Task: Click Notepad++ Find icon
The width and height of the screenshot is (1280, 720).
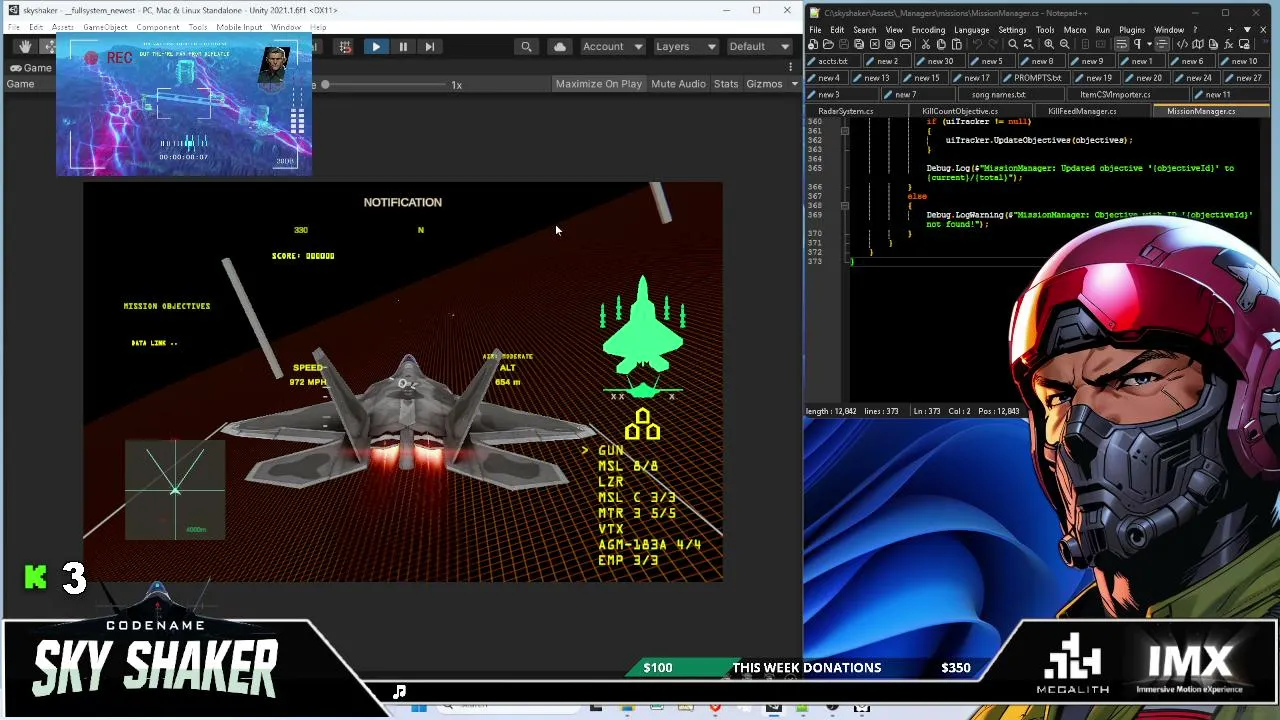Action: [x=1013, y=45]
